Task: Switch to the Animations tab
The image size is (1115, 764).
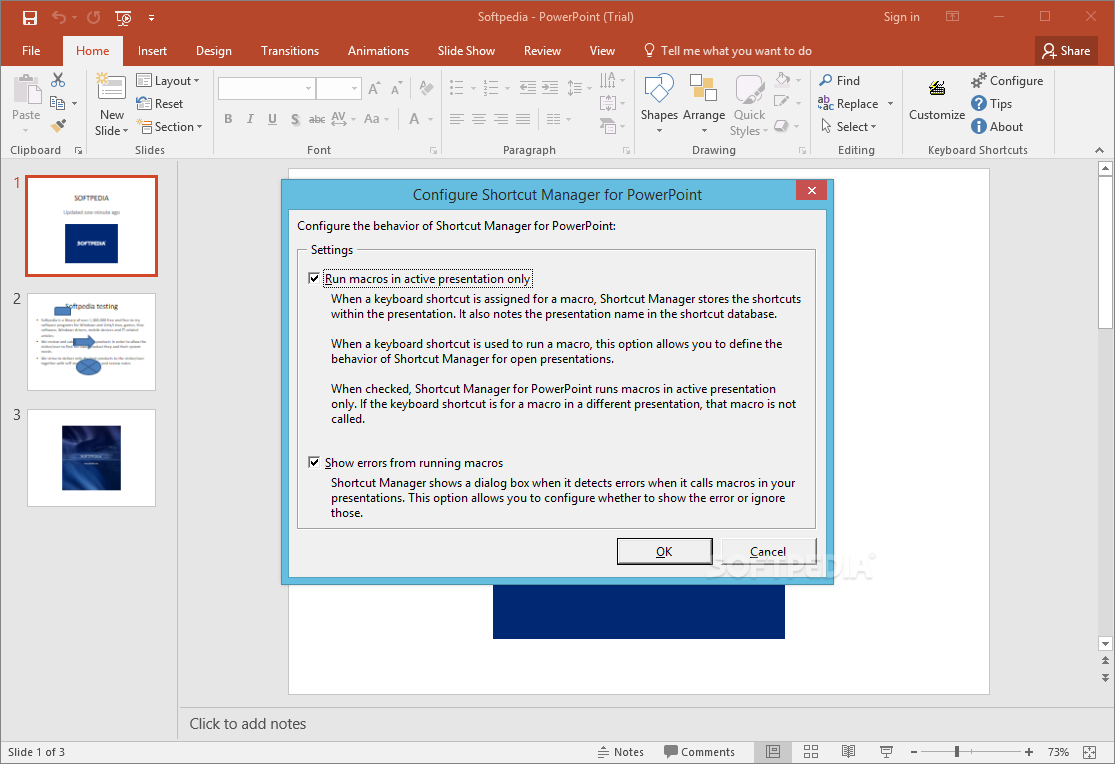Action: [378, 51]
